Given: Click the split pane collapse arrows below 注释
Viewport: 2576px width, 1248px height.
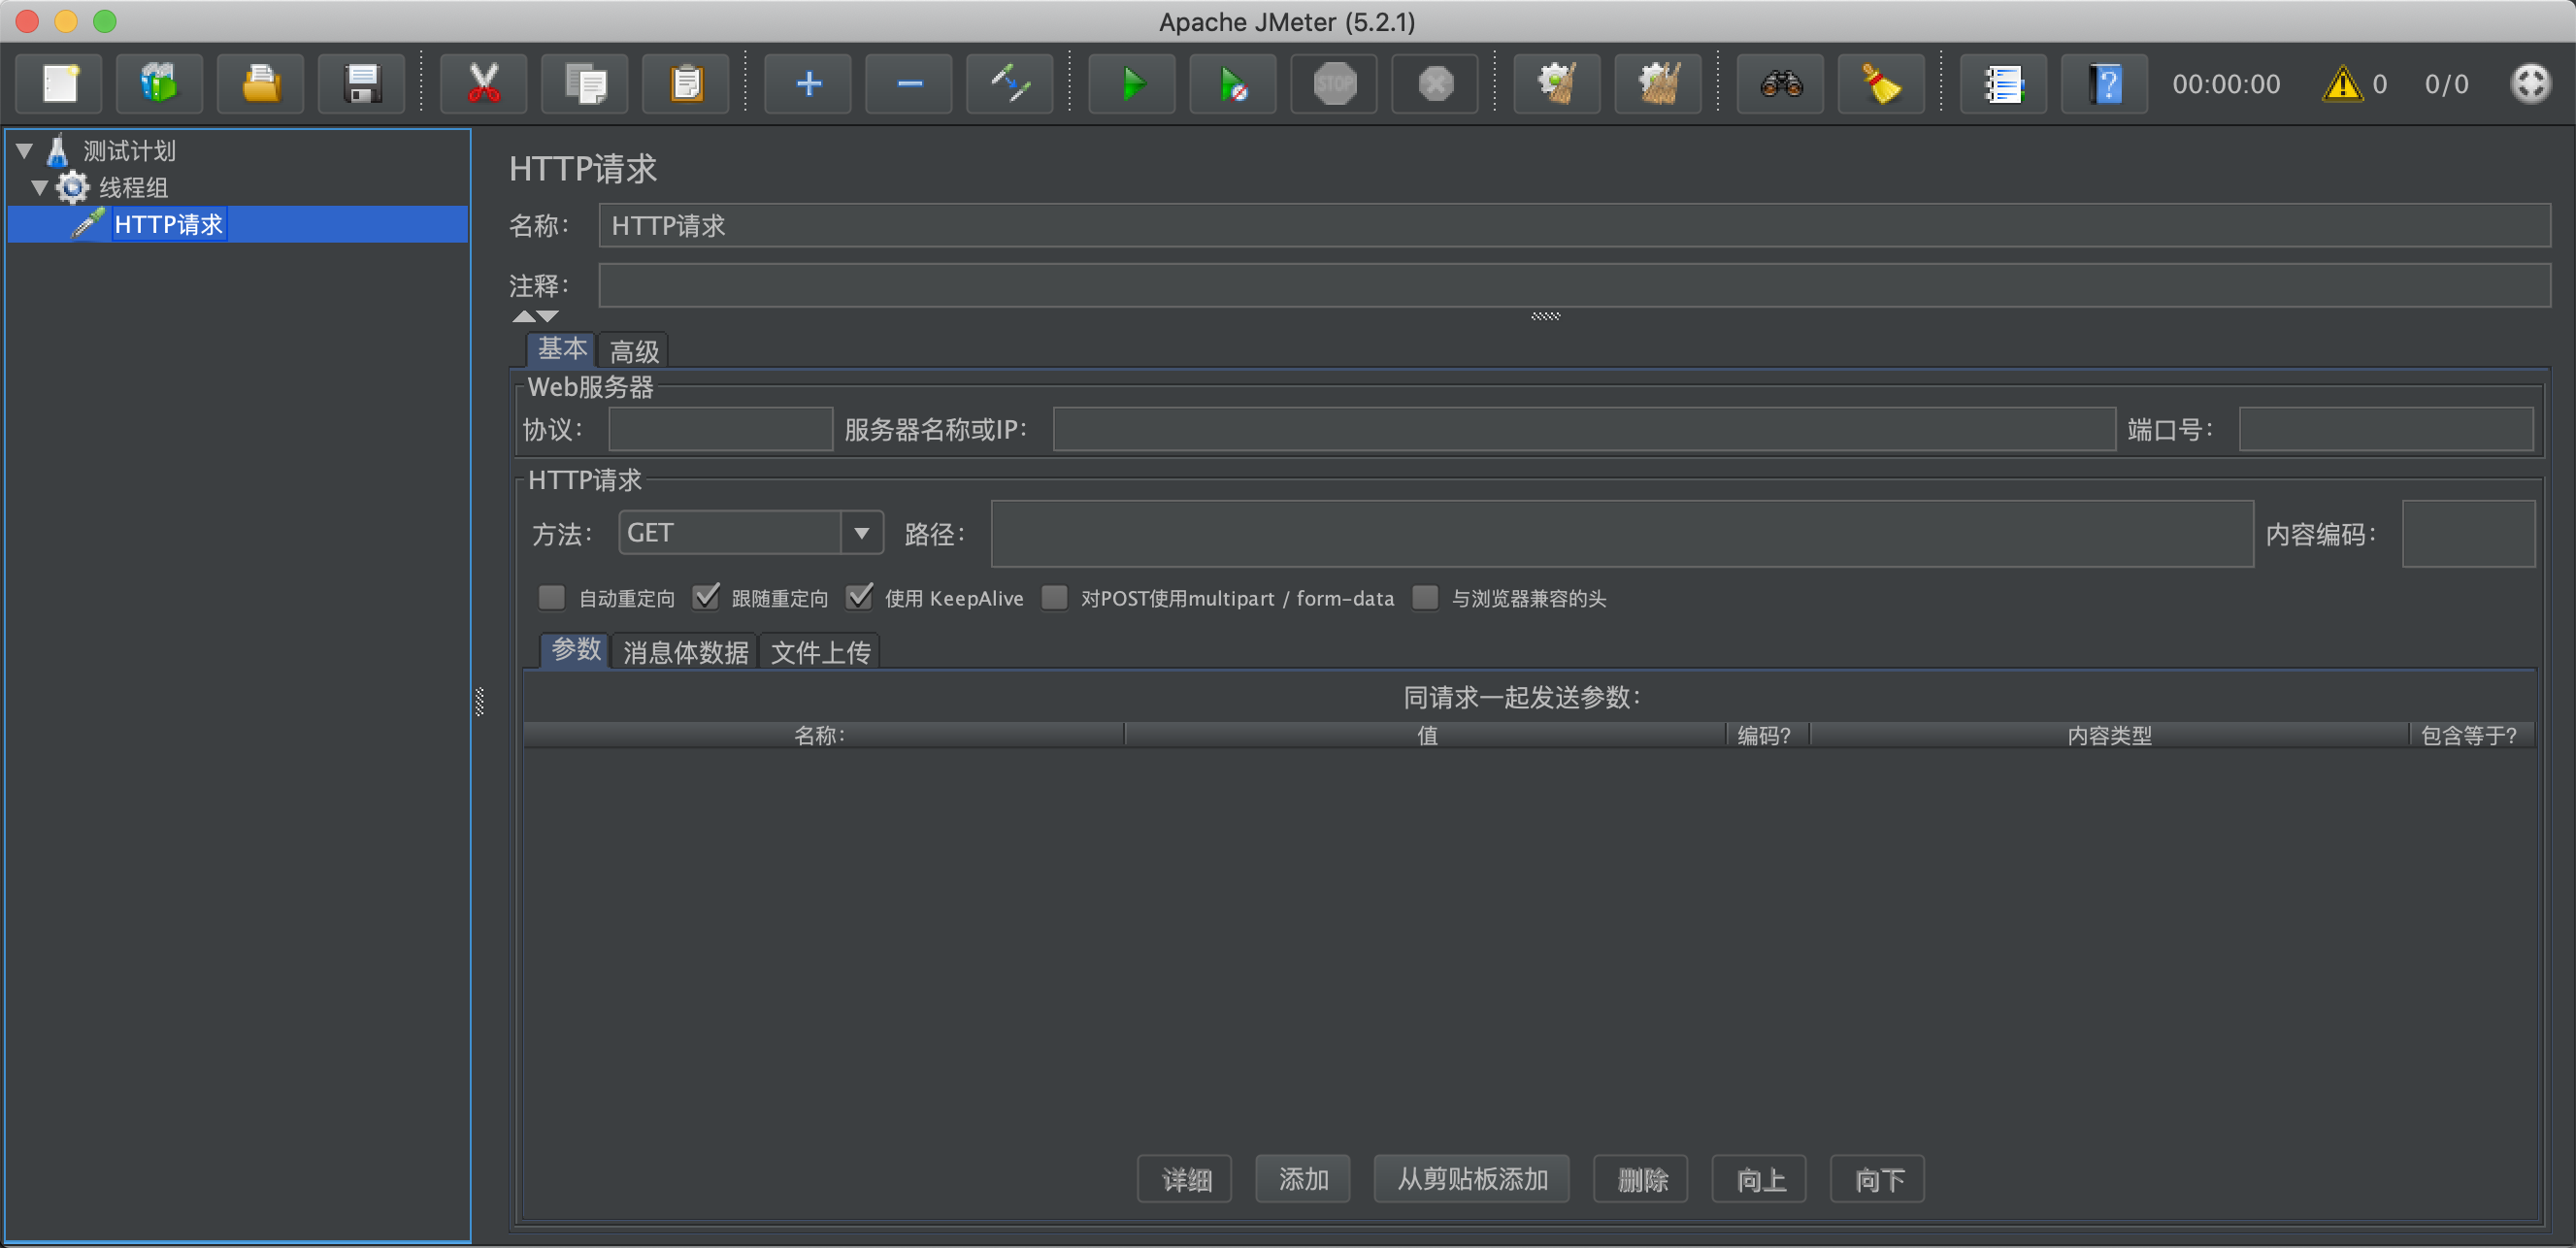Looking at the screenshot, I should (536, 316).
